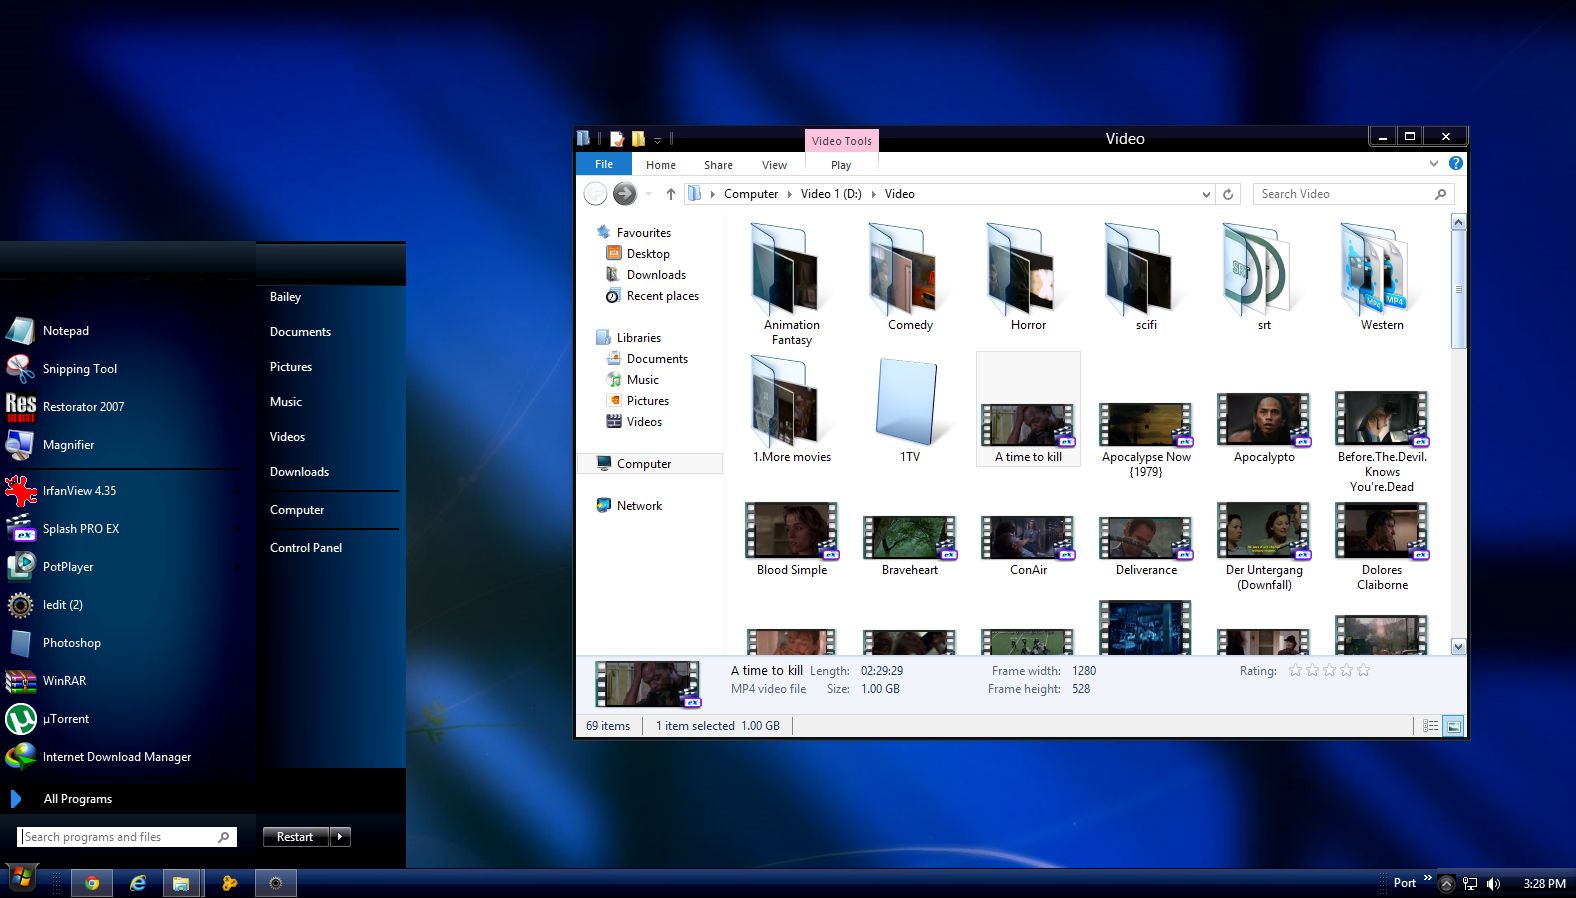Open the volume tray icon
Screen dimensions: 1576x898
(1493, 884)
